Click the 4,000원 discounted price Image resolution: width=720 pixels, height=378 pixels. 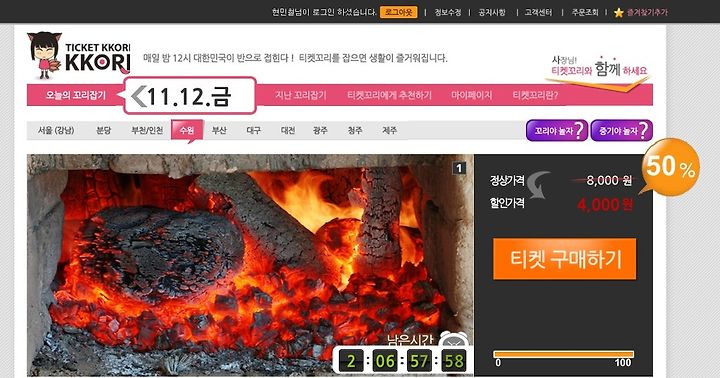[605, 204]
